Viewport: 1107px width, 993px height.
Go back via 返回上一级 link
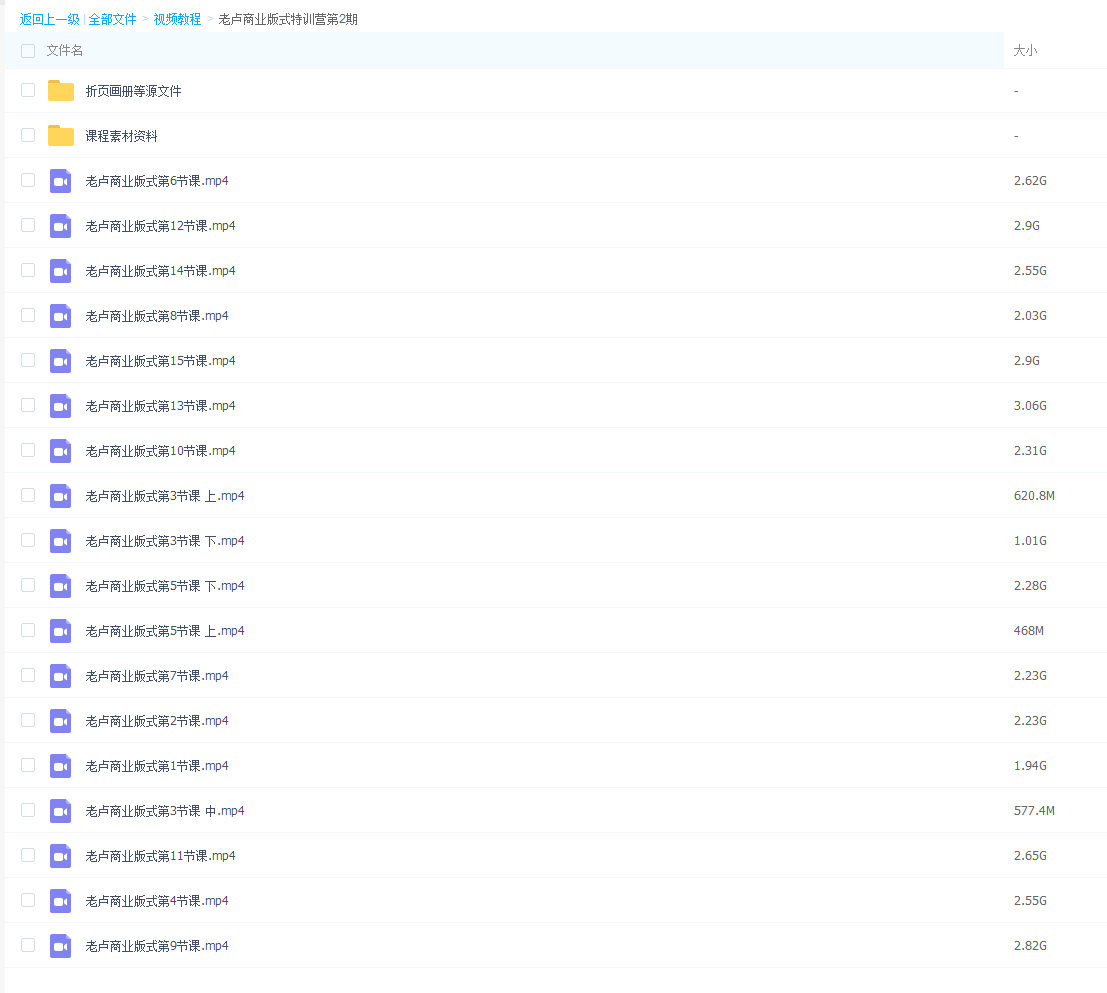pos(49,19)
